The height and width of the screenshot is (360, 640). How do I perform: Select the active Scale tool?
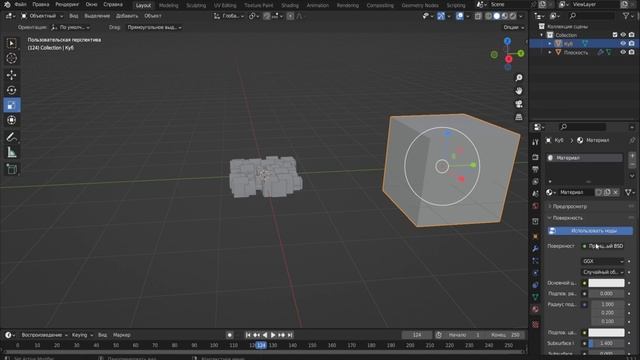(11, 105)
